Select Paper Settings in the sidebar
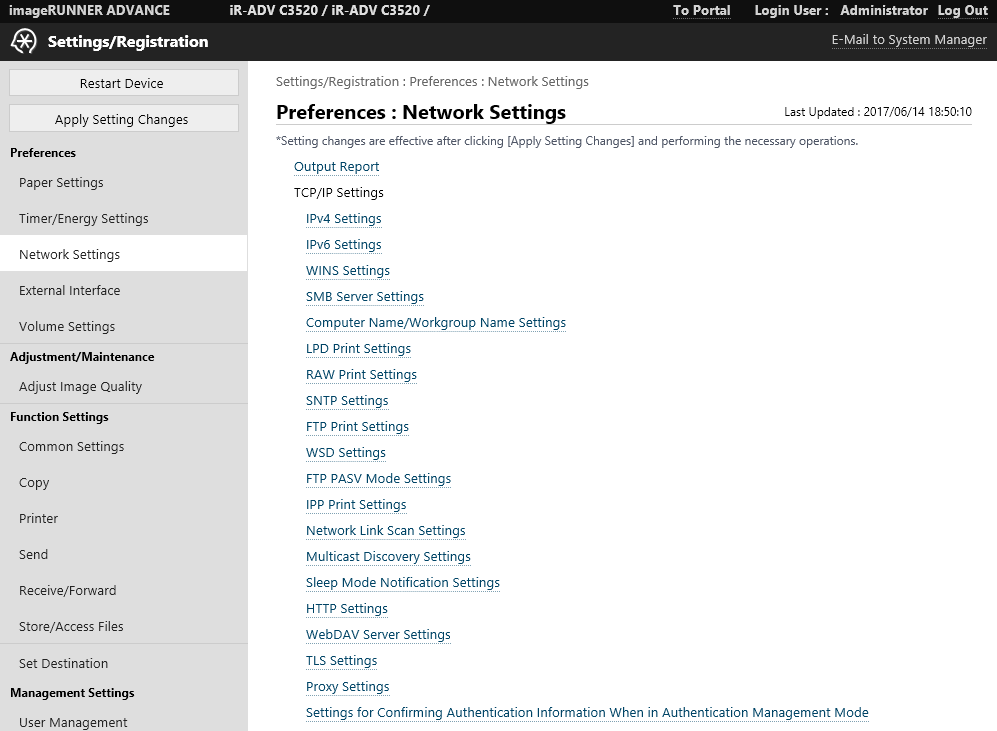Image resolution: width=997 pixels, height=731 pixels. click(61, 183)
